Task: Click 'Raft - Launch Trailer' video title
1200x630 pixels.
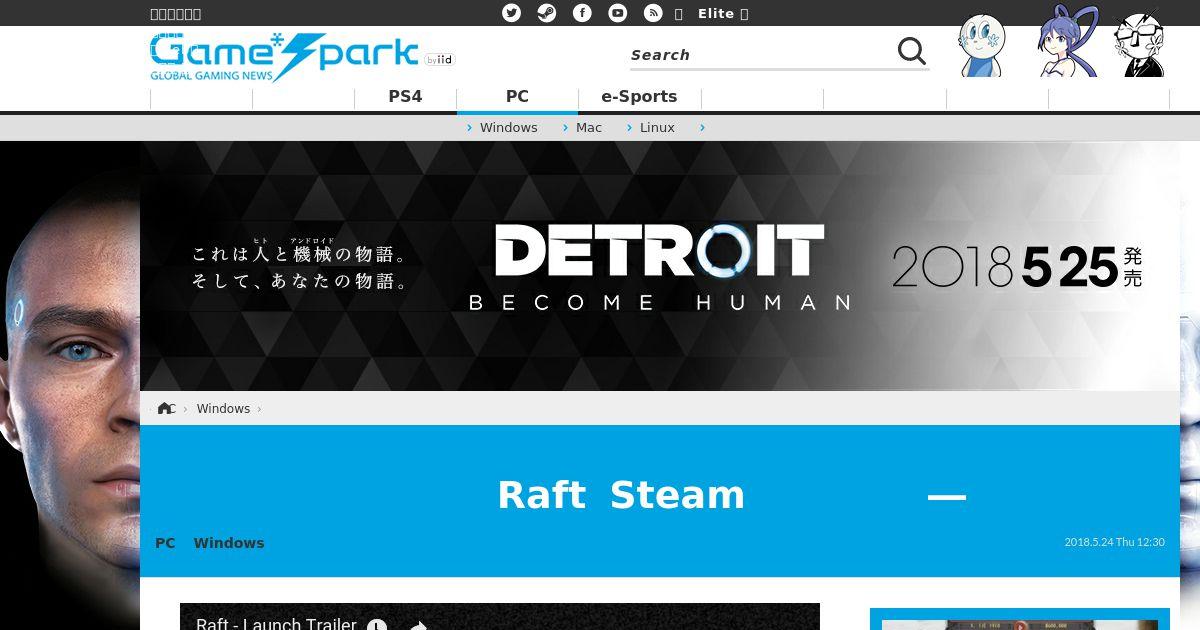Action: pos(276,623)
